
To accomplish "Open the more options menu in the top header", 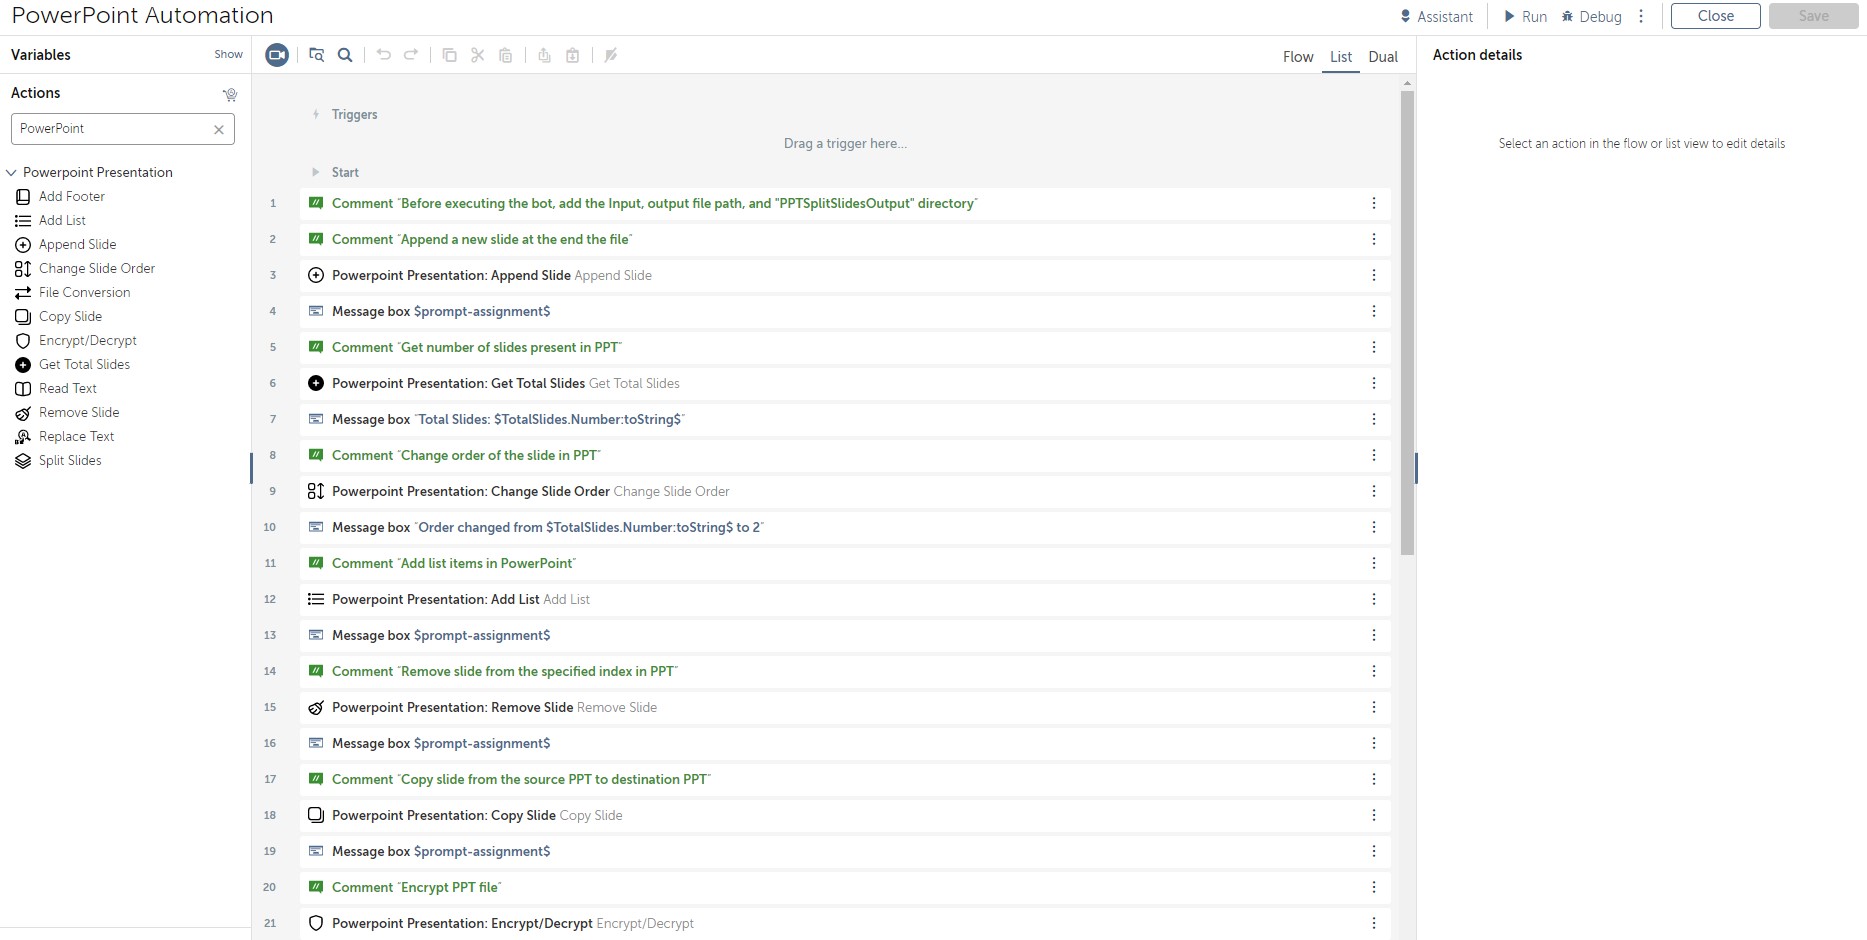I will (1641, 16).
